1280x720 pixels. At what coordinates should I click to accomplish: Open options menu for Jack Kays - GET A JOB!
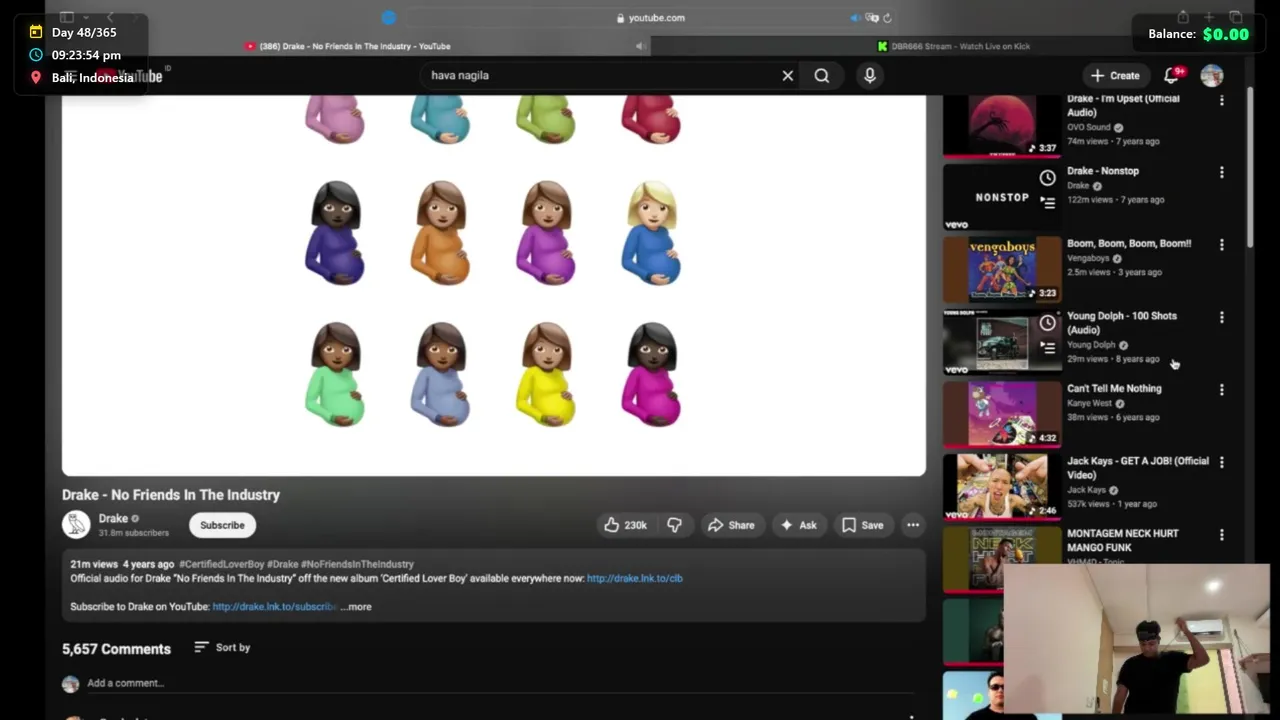(x=1221, y=462)
